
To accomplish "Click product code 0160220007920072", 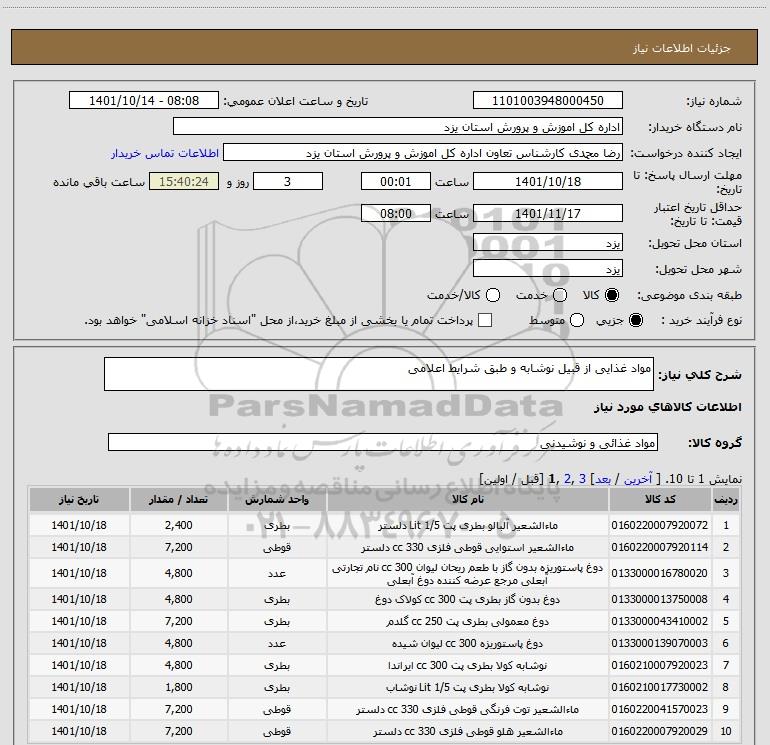I will click(660, 525).
